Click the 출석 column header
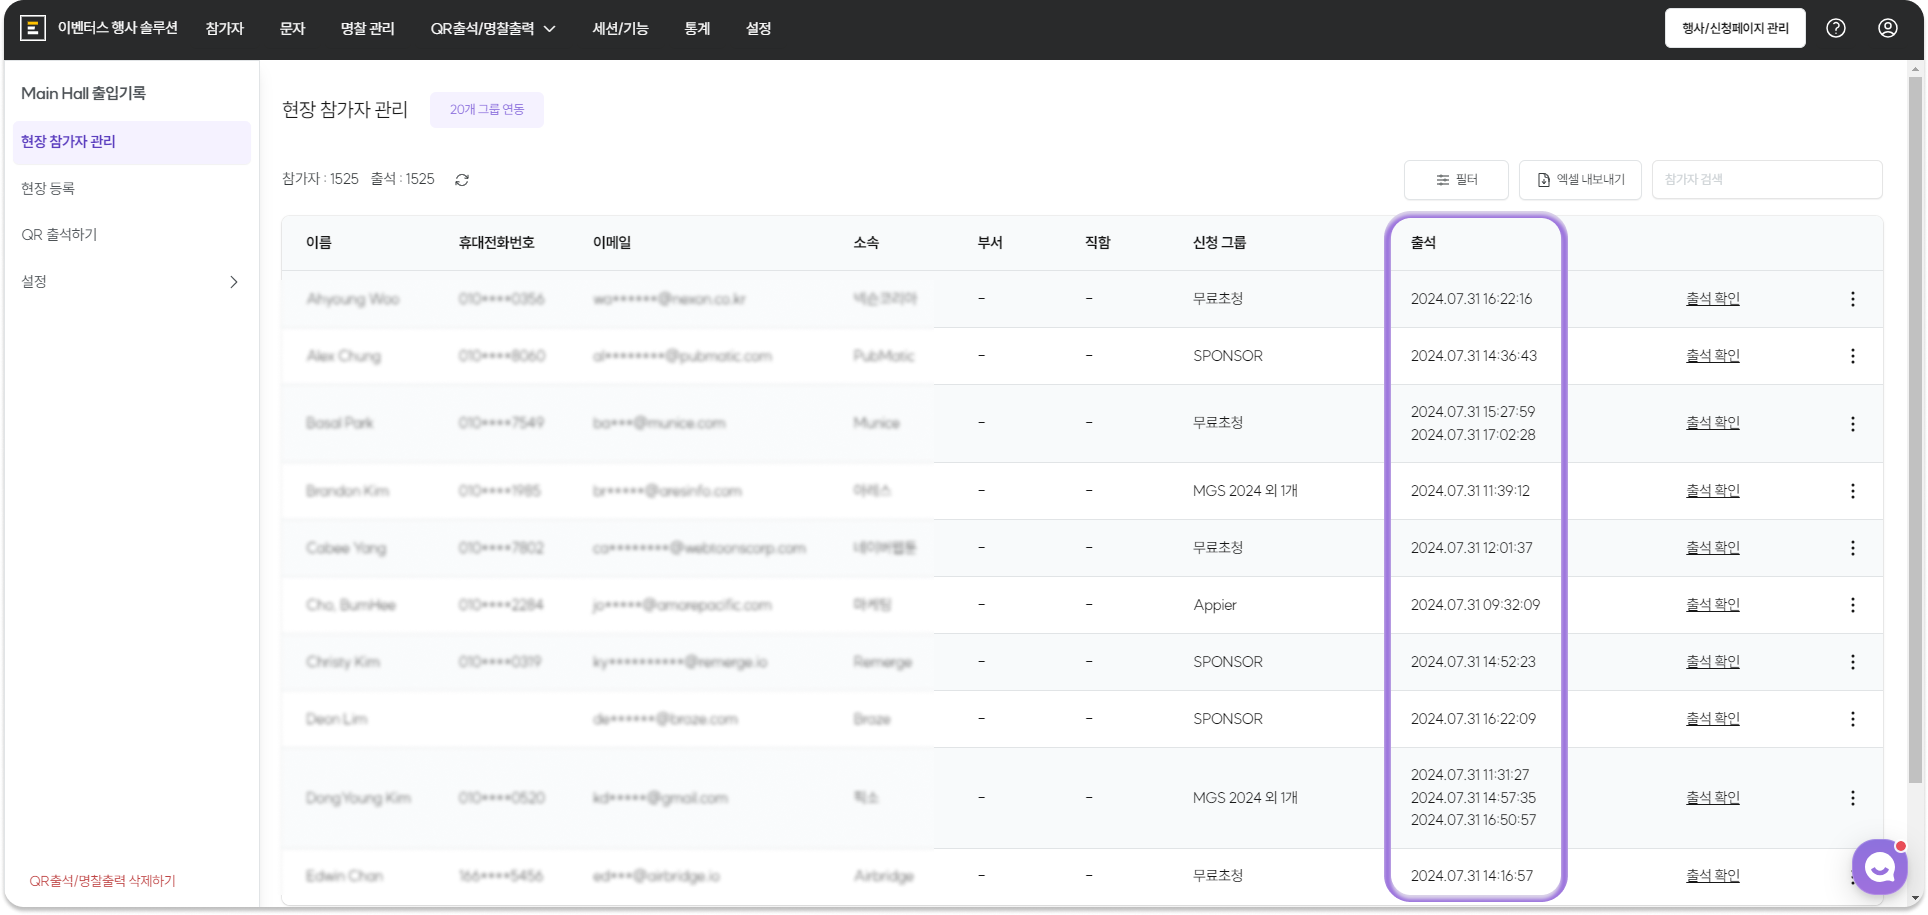1928x915 pixels. (x=1423, y=243)
